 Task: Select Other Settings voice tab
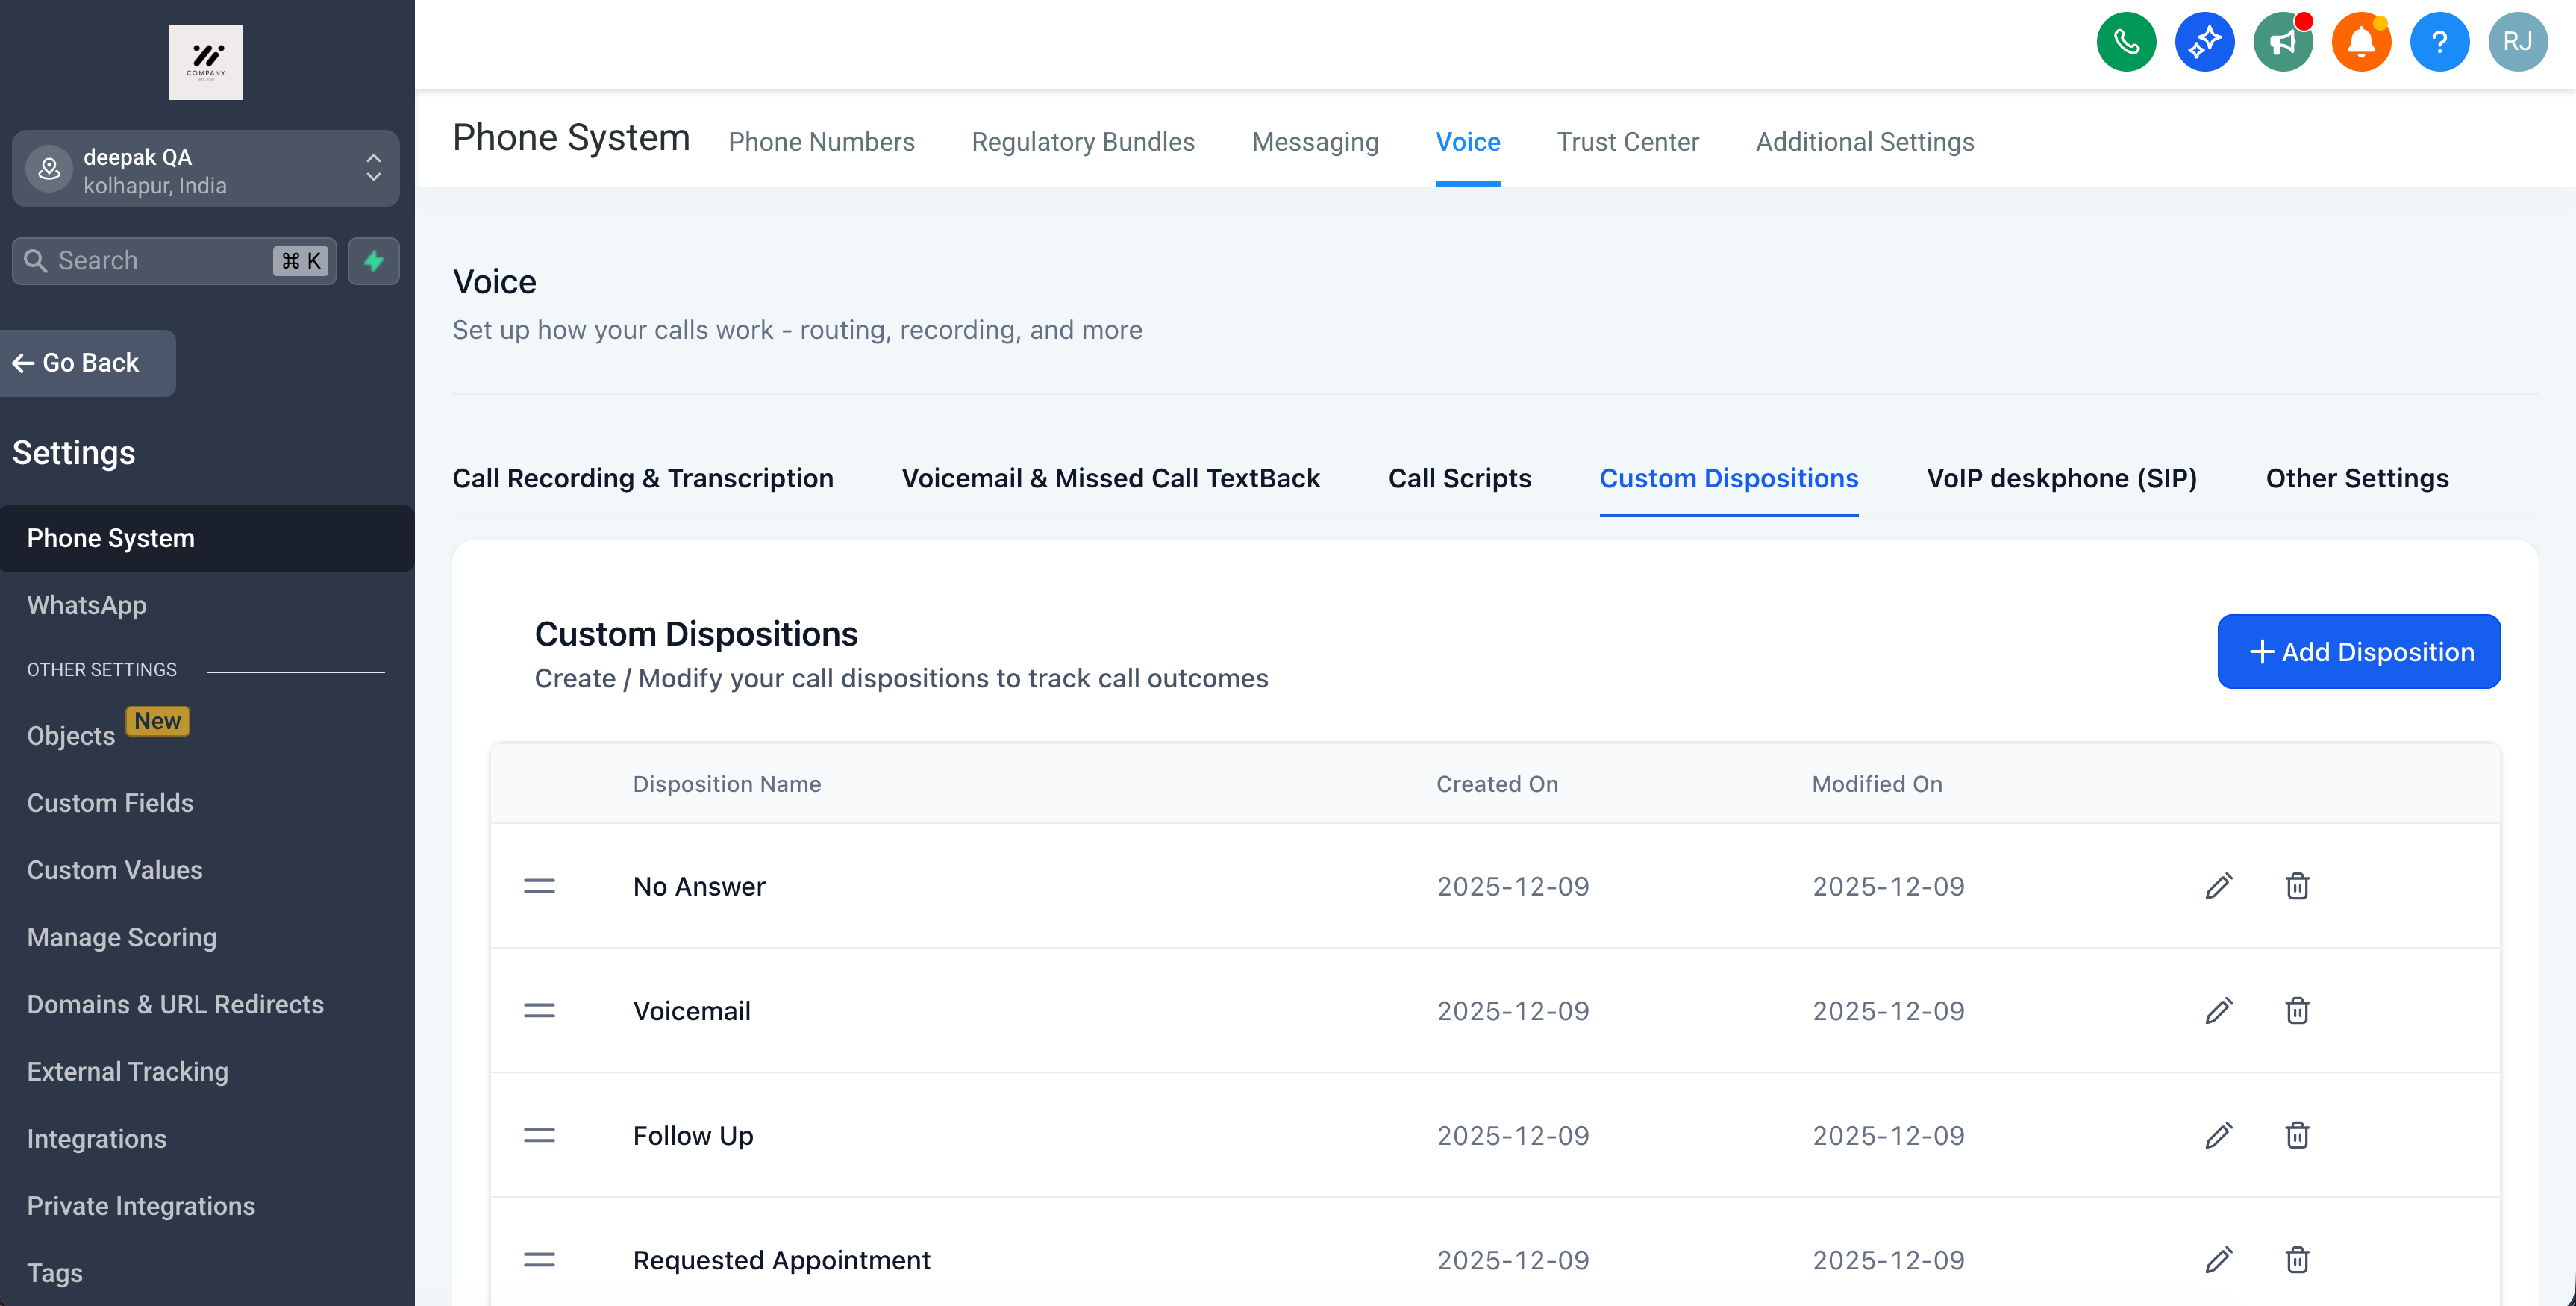2356,478
